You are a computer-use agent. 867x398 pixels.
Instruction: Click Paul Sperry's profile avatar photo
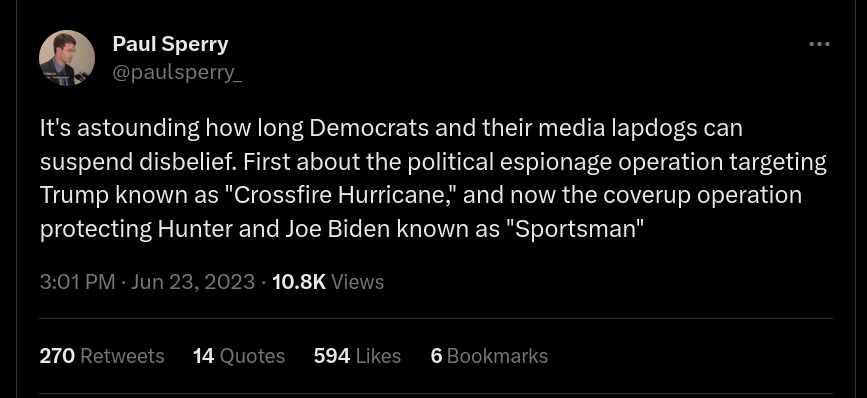pyautogui.click(x=67, y=58)
